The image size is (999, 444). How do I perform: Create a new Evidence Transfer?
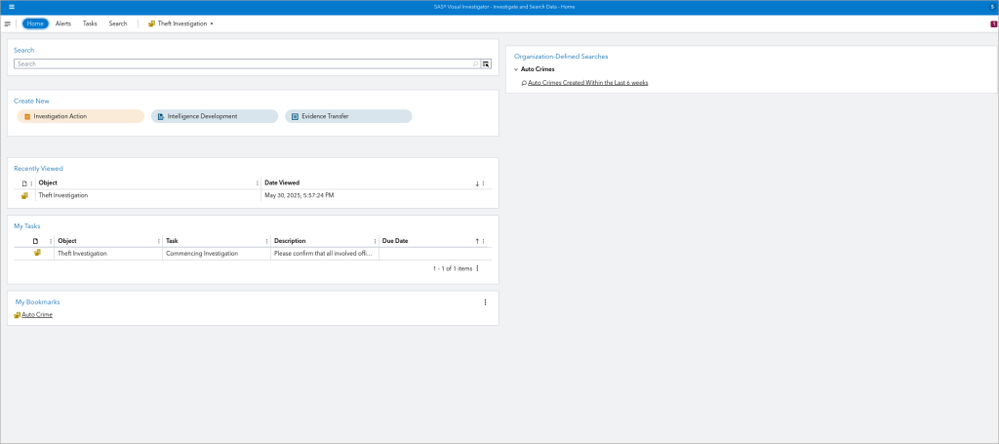[x=349, y=117]
